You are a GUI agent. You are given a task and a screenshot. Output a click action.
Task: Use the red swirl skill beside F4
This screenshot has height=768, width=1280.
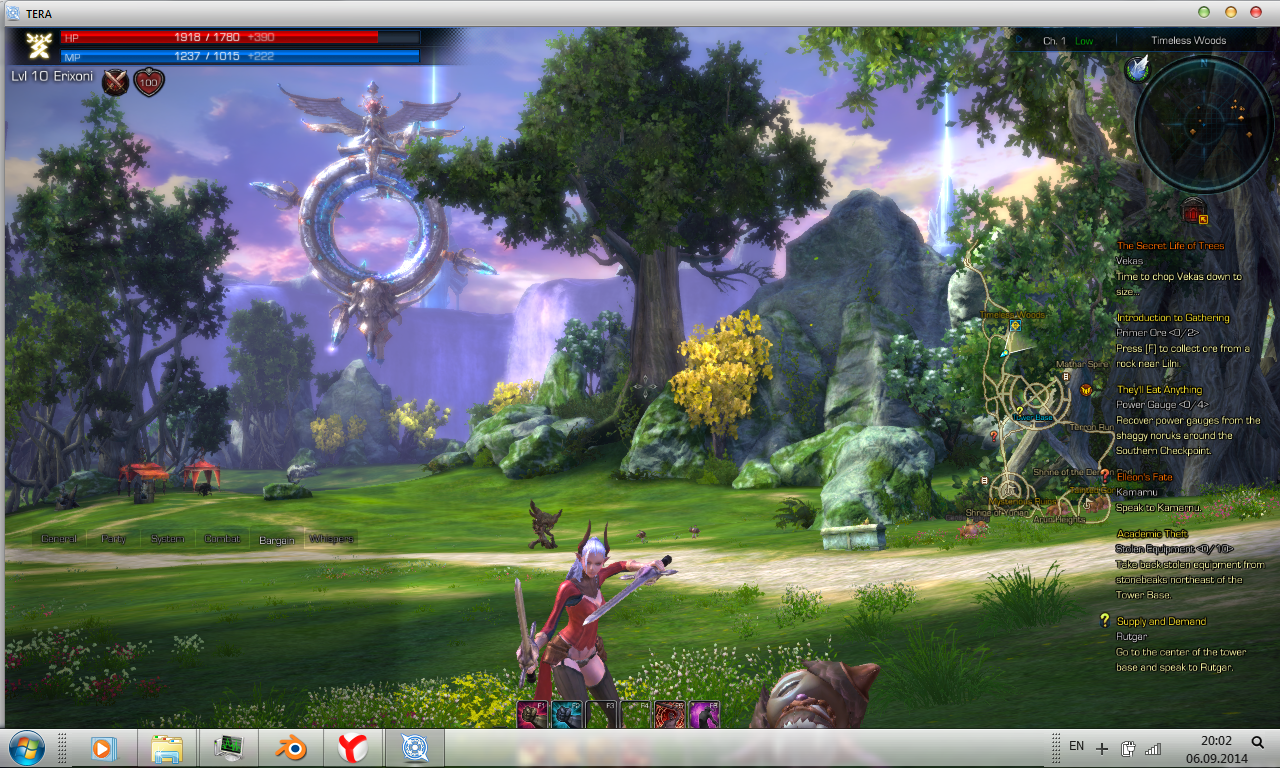click(x=669, y=714)
